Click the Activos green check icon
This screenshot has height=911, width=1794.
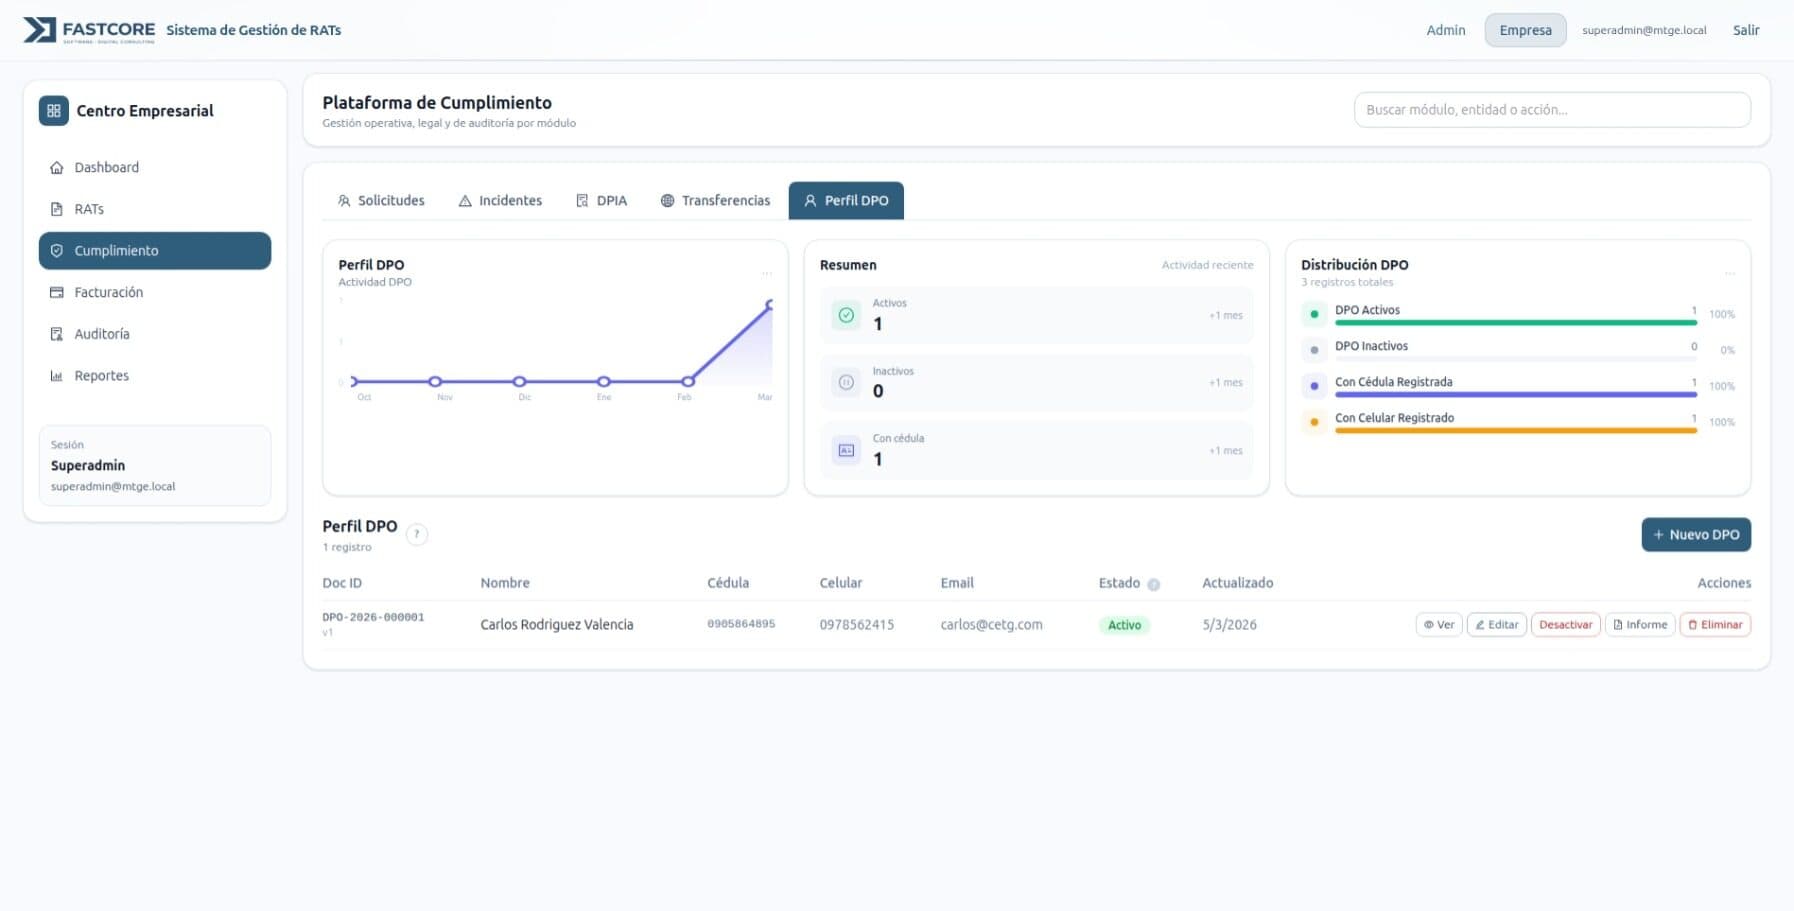(846, 315)
